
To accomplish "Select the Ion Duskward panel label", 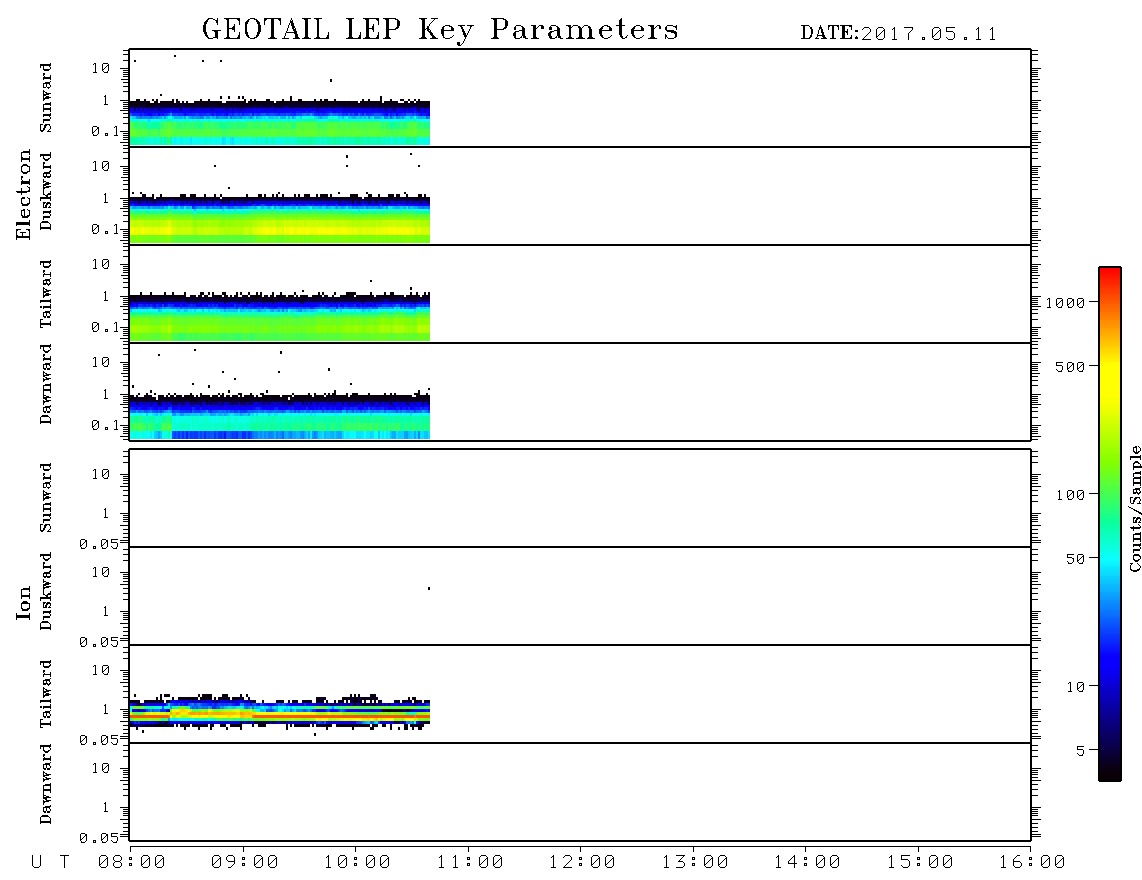I will click(x=46, y=591).
